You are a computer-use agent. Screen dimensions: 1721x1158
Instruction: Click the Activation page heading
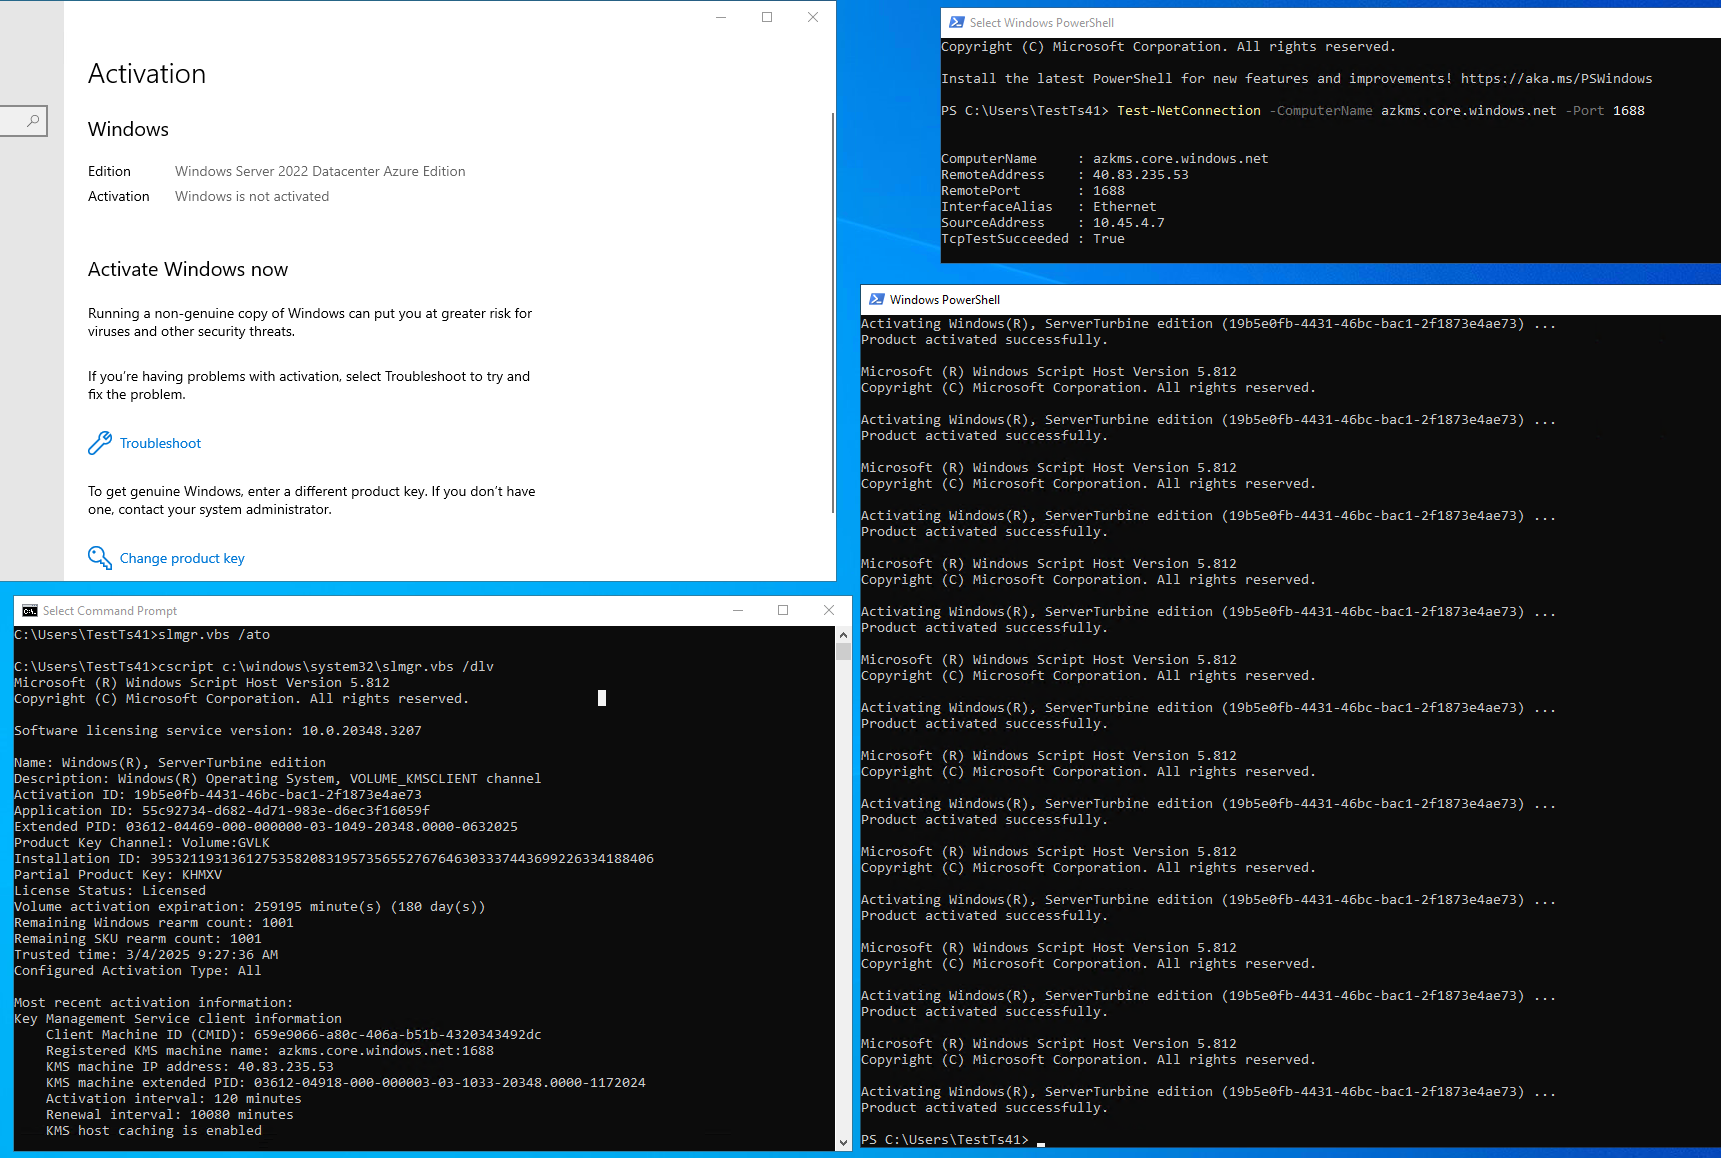(147, 73)
